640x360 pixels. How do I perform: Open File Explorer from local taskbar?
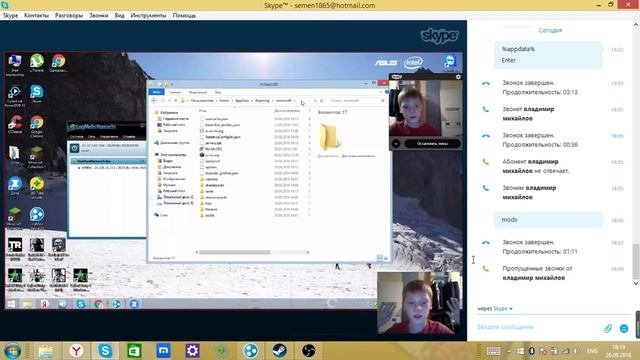coord(46,351)
